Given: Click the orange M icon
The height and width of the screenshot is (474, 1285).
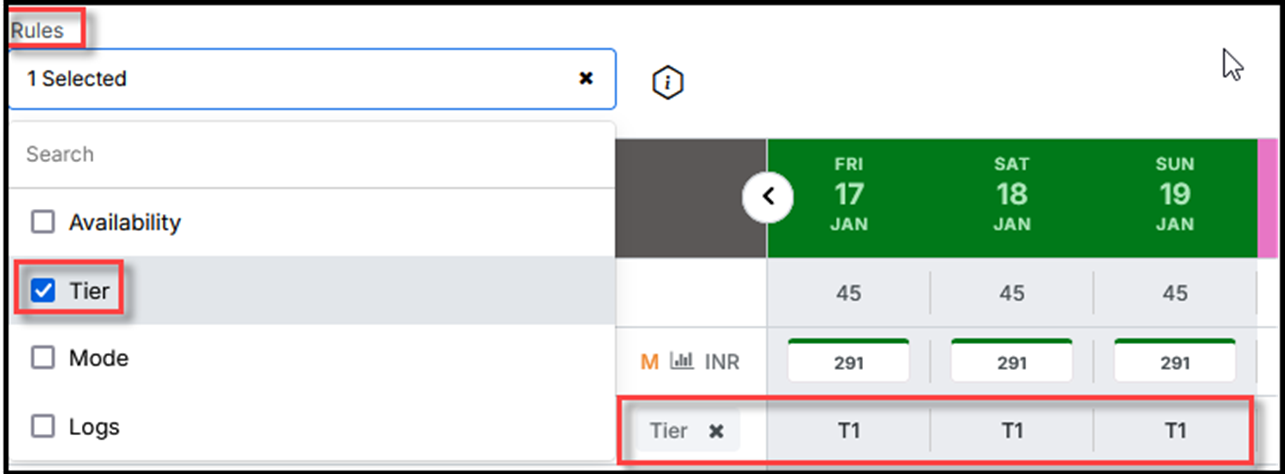Looking at the screenshot, I should (x=650, y=362).
